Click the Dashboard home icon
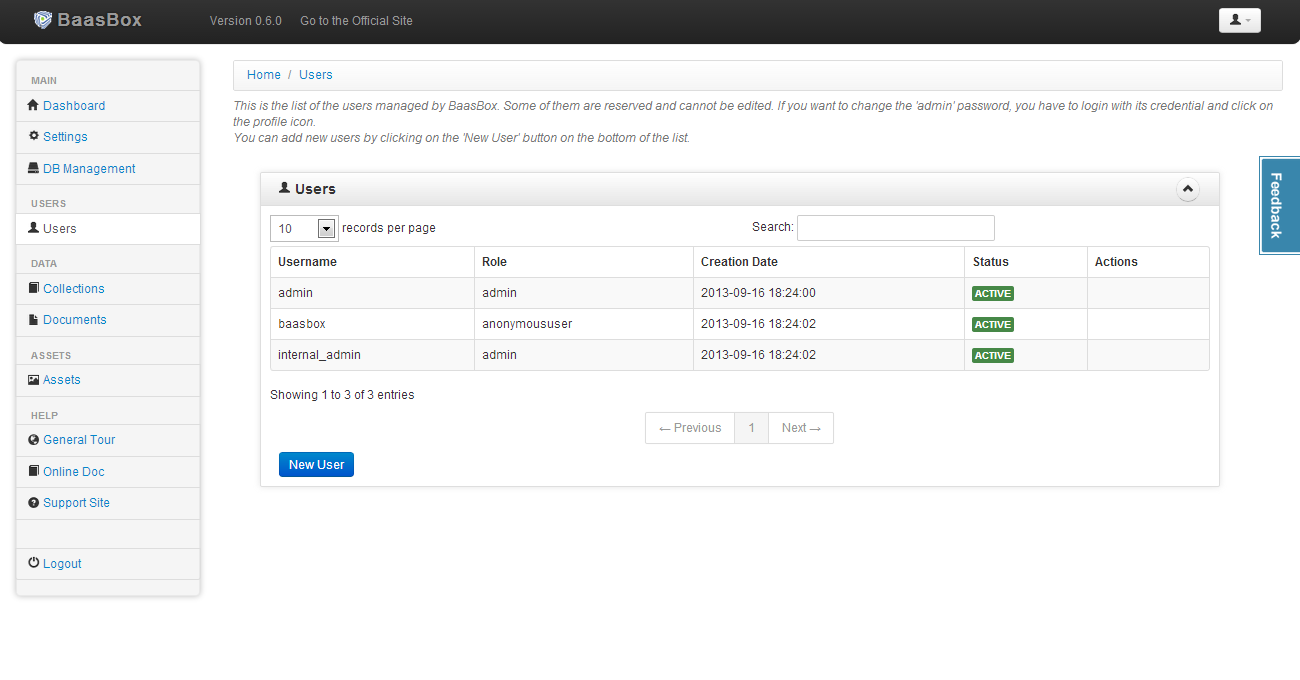 33,105
